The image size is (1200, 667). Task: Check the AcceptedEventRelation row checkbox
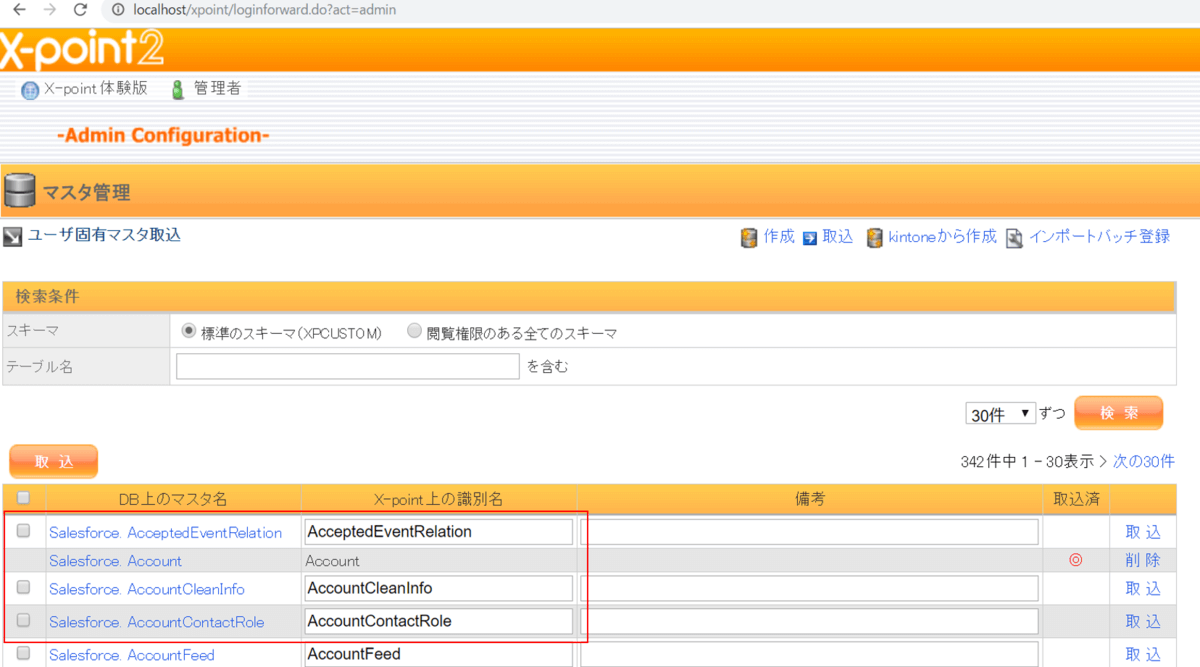(23, 531)
